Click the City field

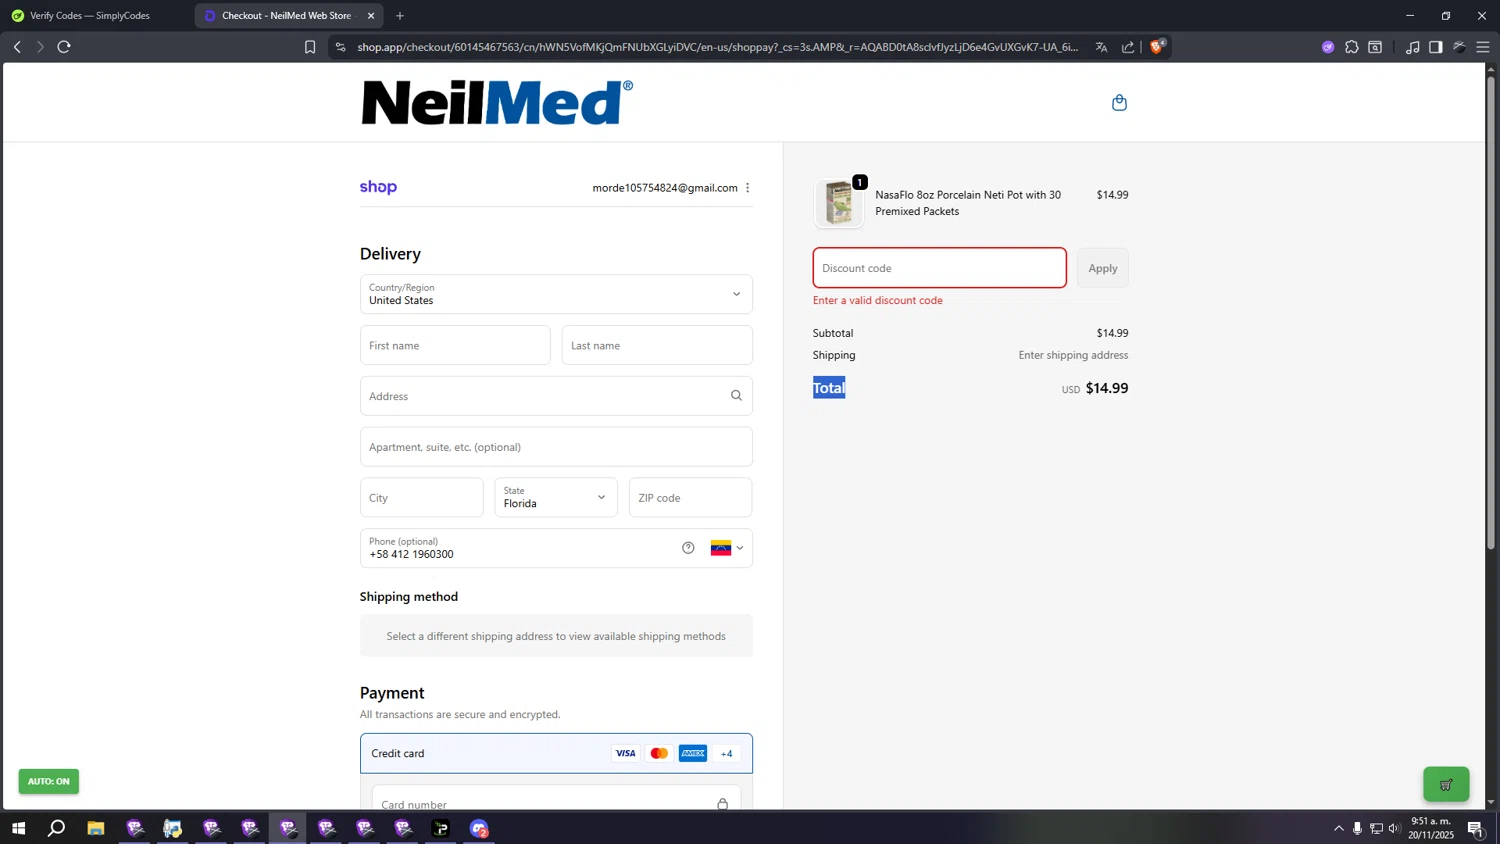pyautogui.click(x=422, y=497)
